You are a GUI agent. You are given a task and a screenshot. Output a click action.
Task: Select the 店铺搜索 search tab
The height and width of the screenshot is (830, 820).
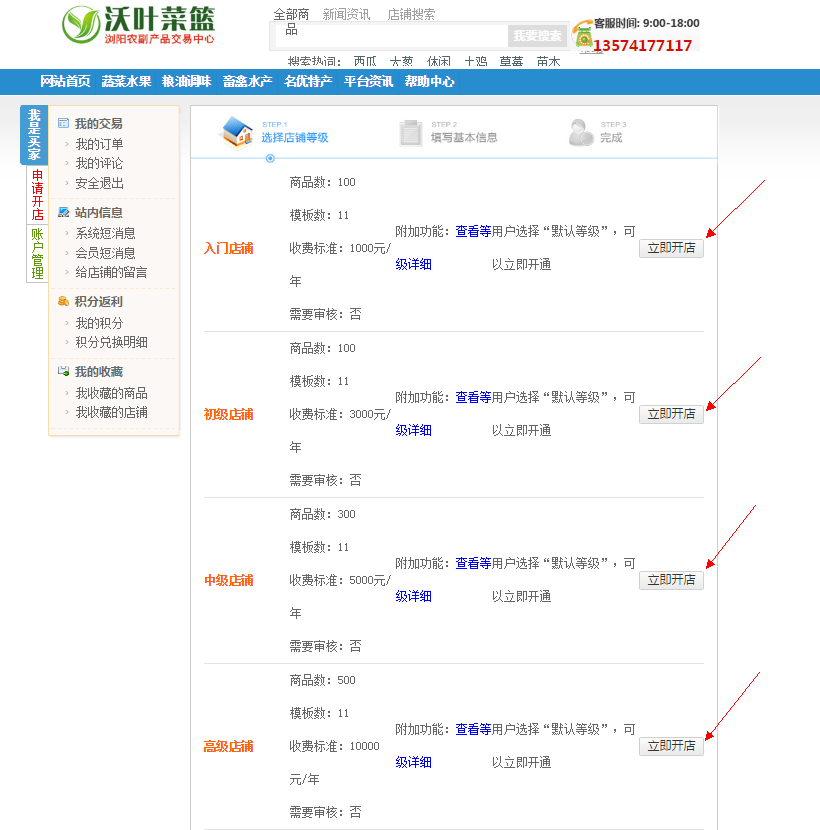tap(411, 15)
